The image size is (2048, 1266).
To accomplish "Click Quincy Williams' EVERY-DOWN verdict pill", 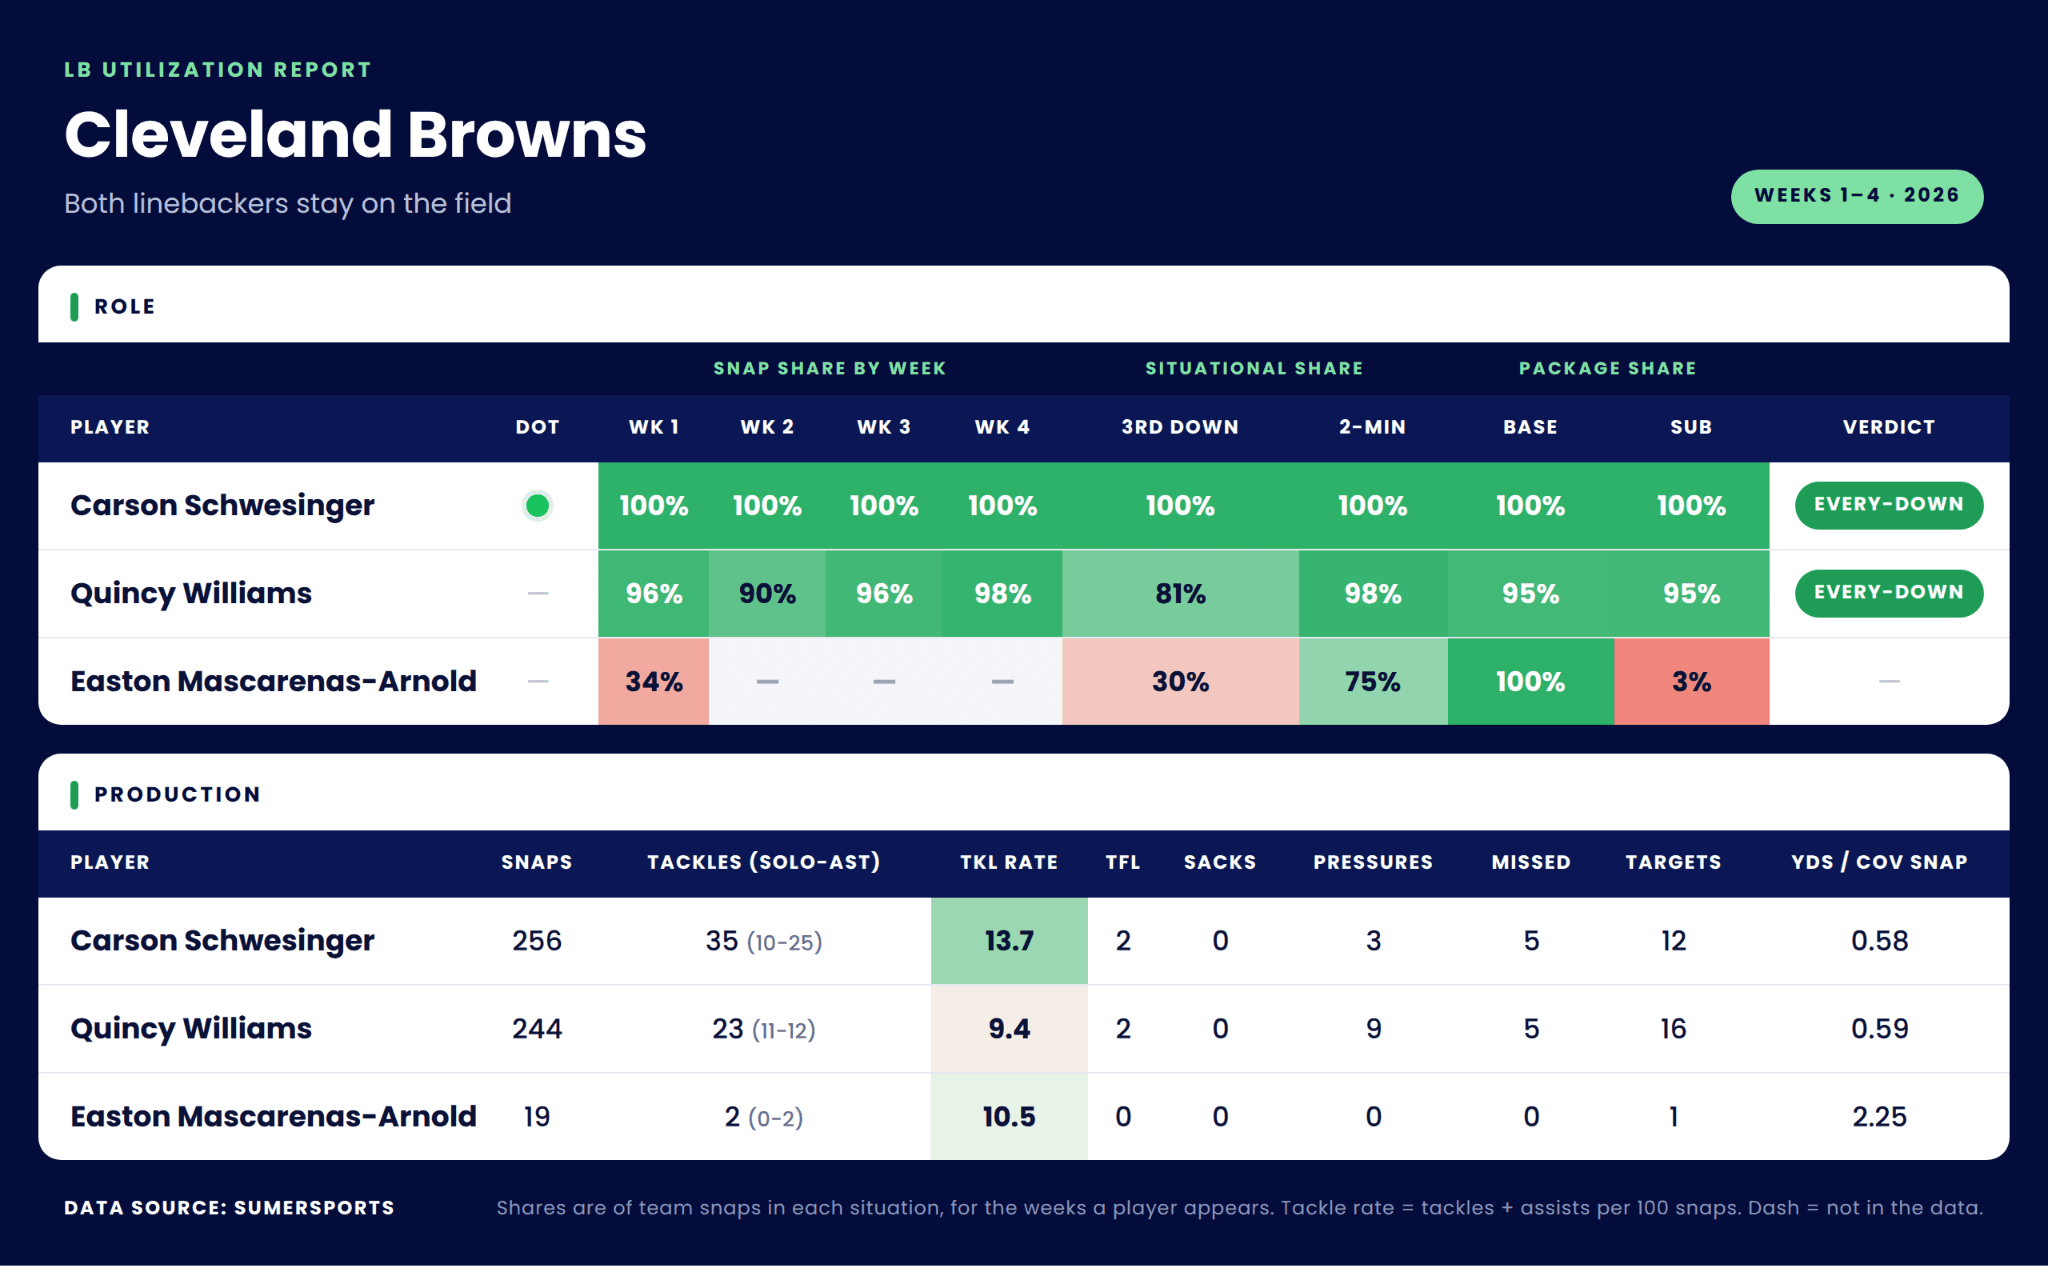I will click(x=1889, y=593).
